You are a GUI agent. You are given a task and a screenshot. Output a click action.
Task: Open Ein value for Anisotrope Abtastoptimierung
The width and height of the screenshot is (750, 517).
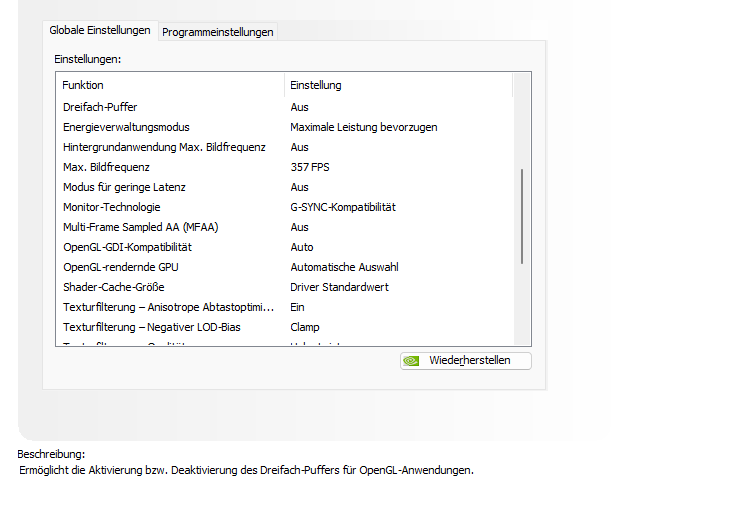point(297,308)
